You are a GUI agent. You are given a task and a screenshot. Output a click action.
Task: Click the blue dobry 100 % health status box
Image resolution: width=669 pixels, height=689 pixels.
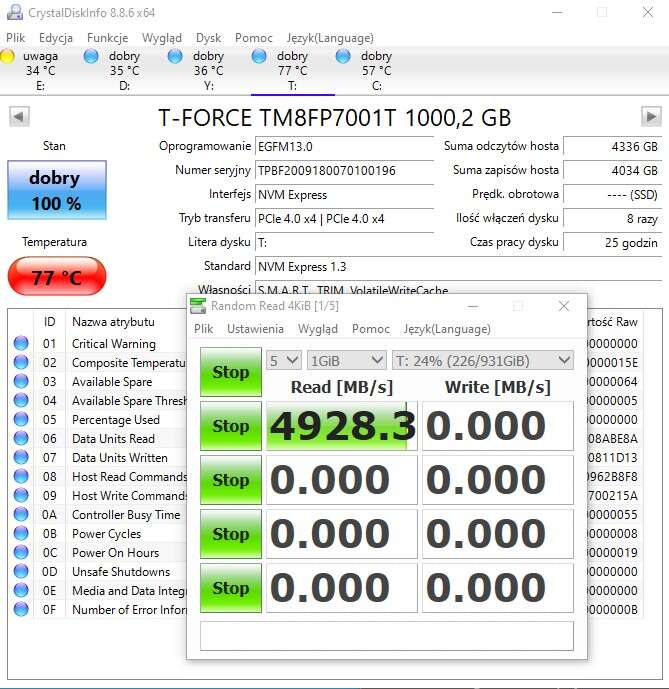point(56,189)
